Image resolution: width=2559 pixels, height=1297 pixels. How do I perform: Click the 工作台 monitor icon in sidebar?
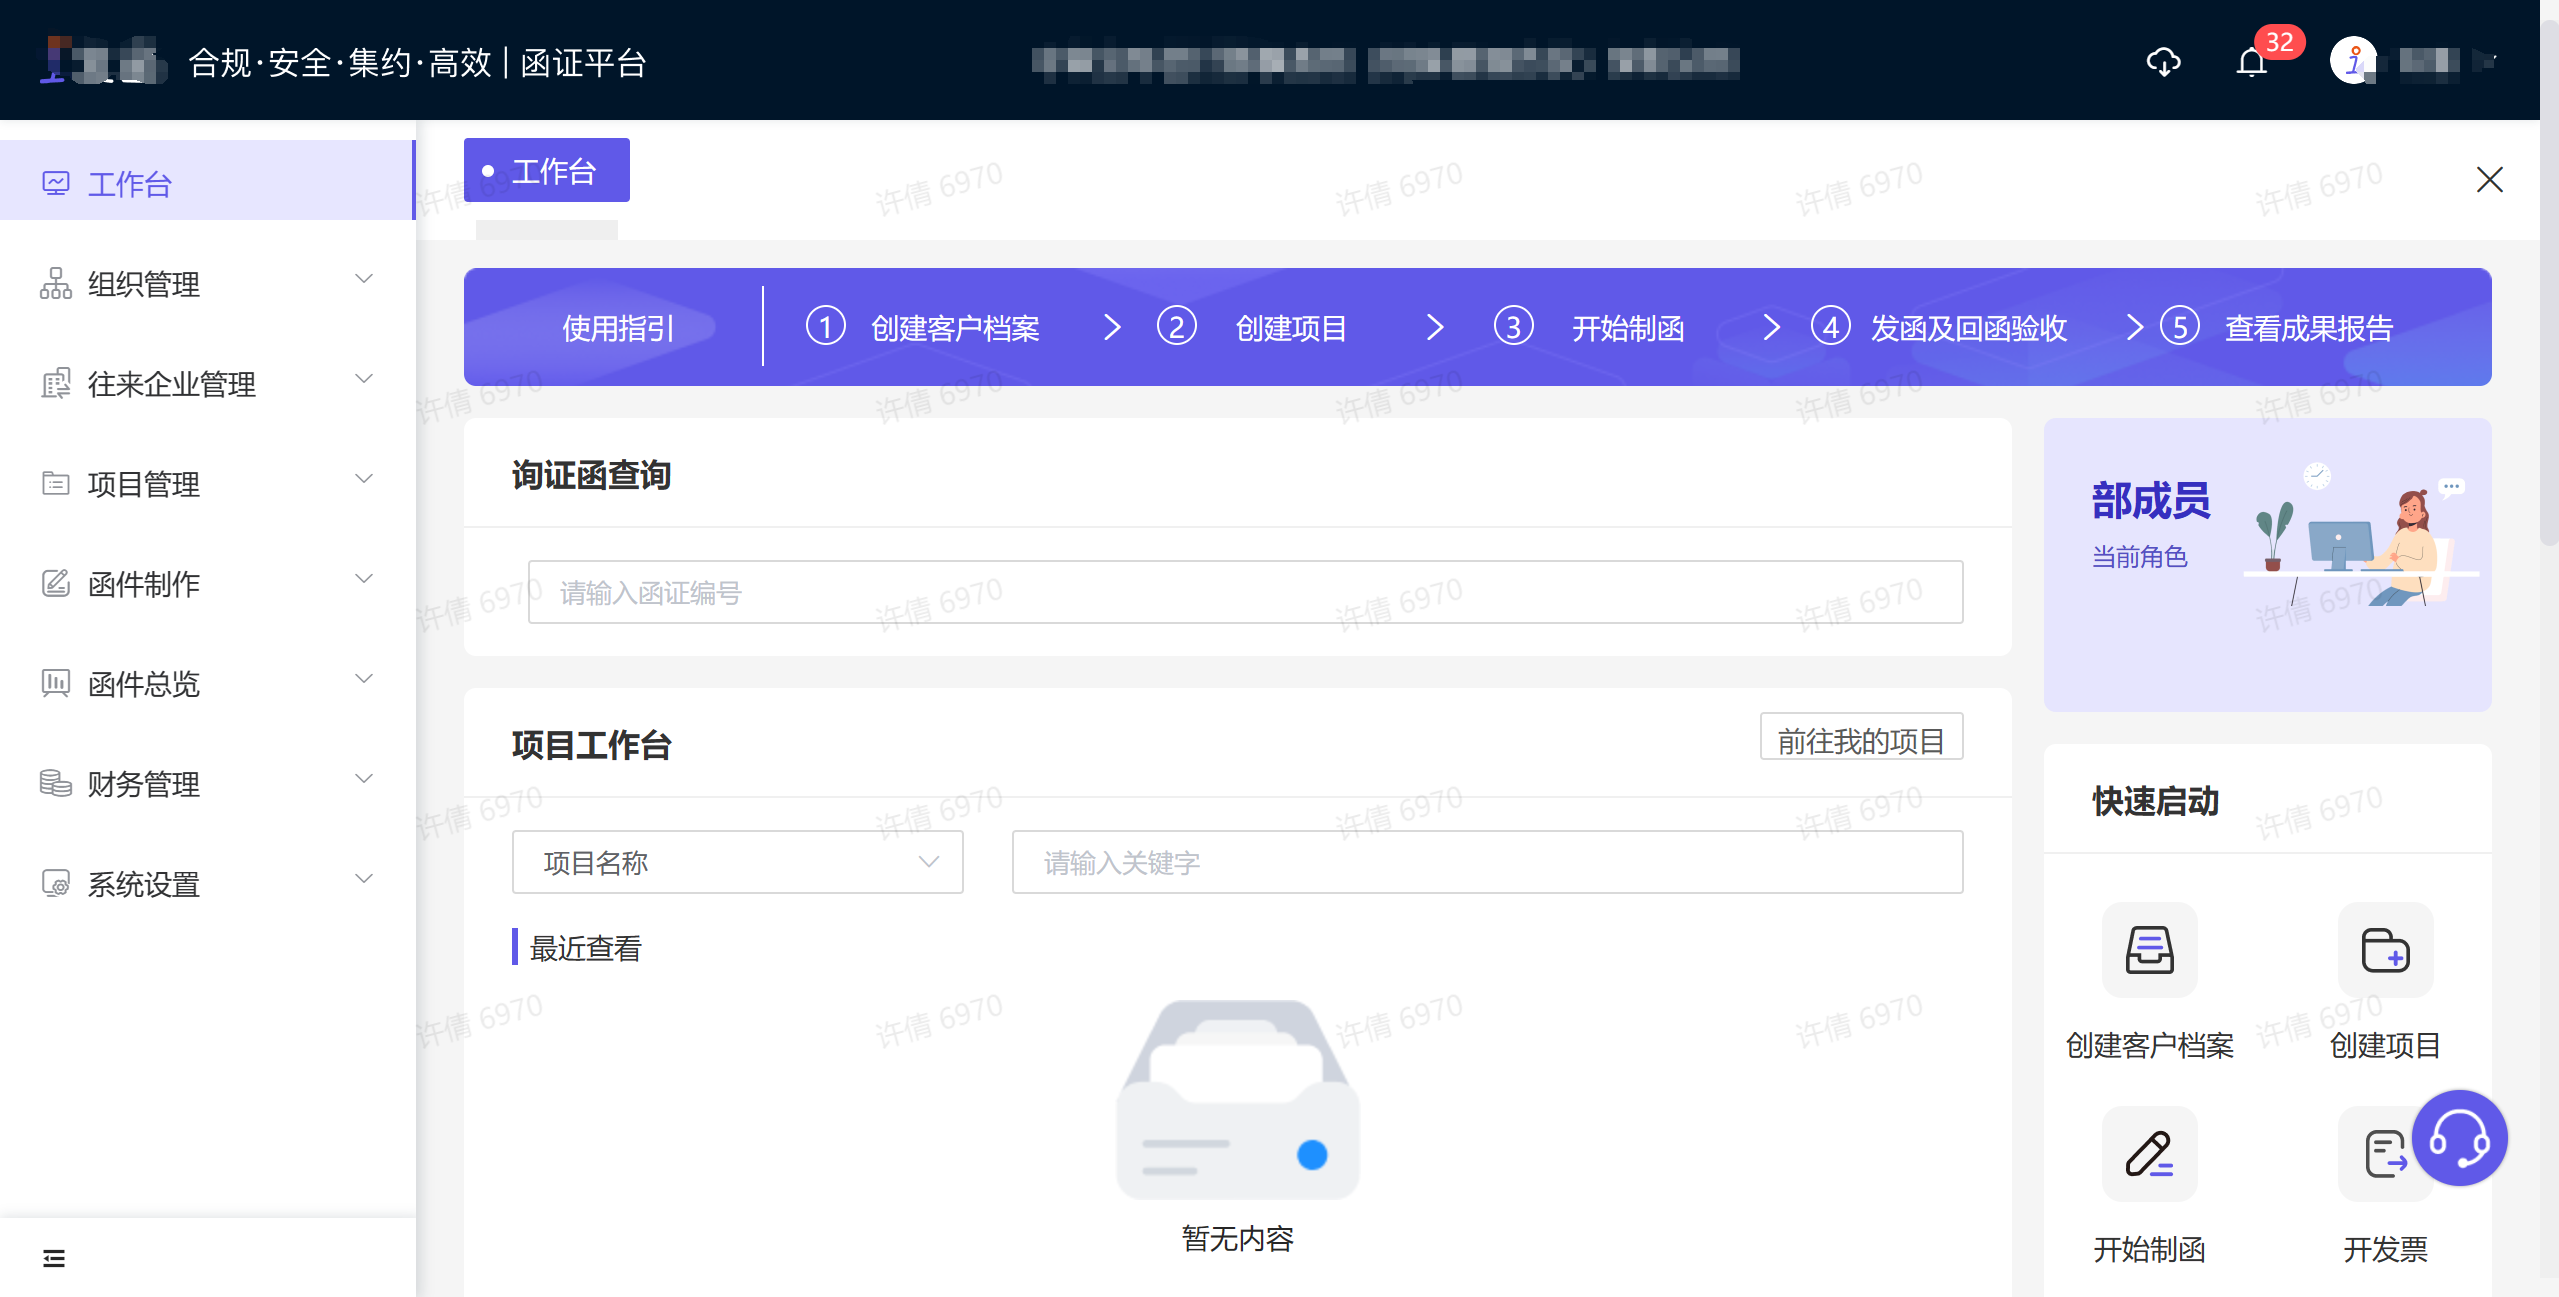coord(56,183)
